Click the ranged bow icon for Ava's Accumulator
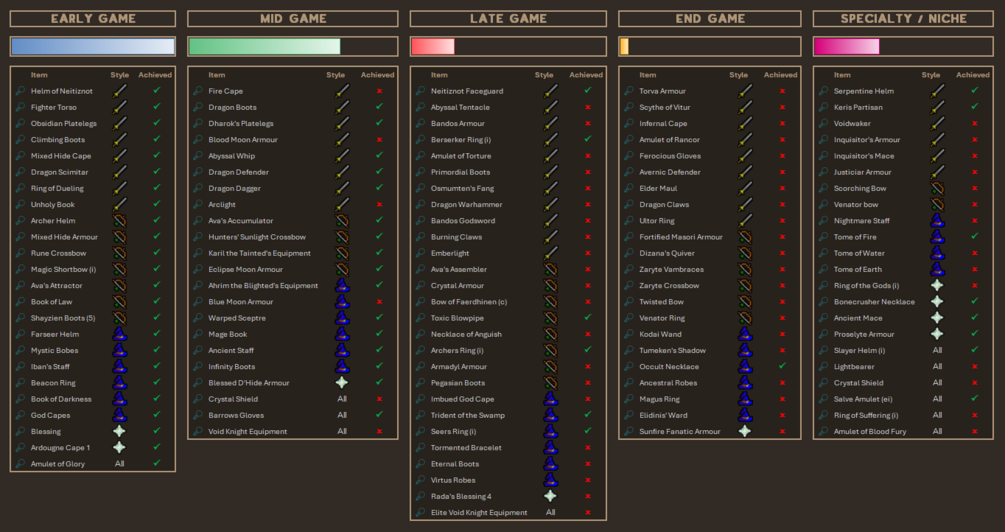This screenshot has height=532, width=1005. [x=342, y=220]
